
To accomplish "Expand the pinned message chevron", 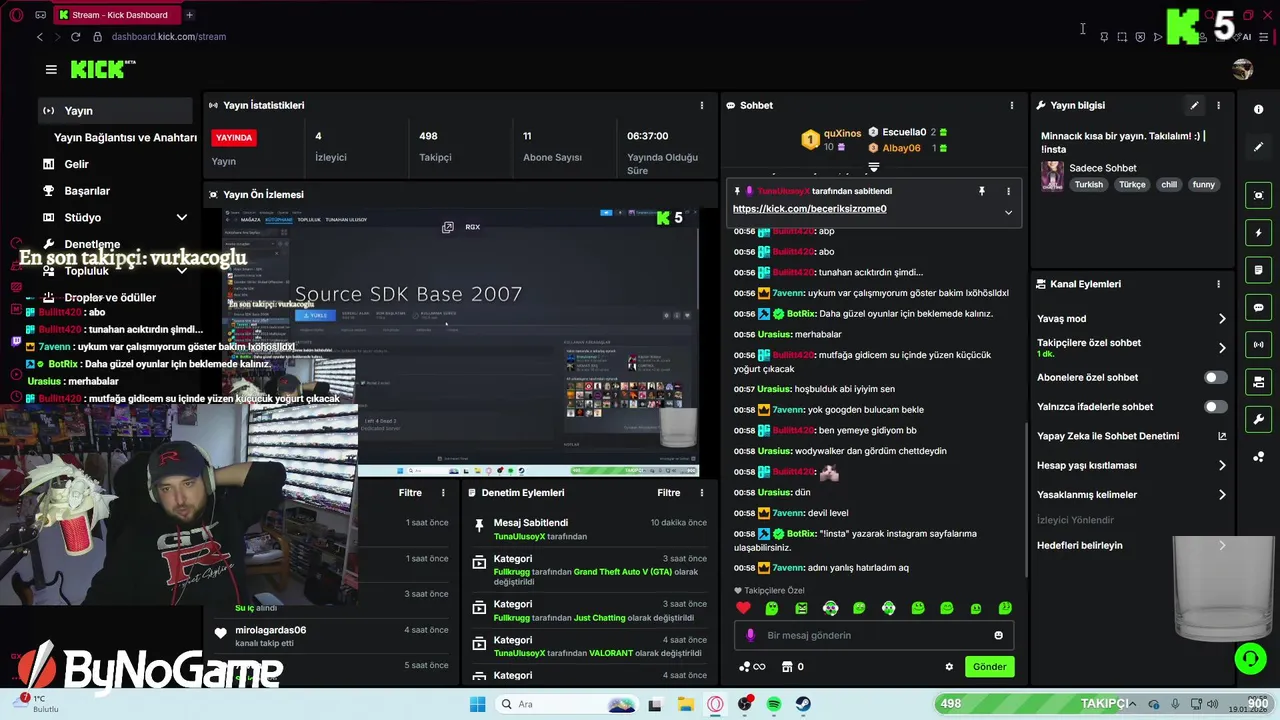I will 1008,212.
